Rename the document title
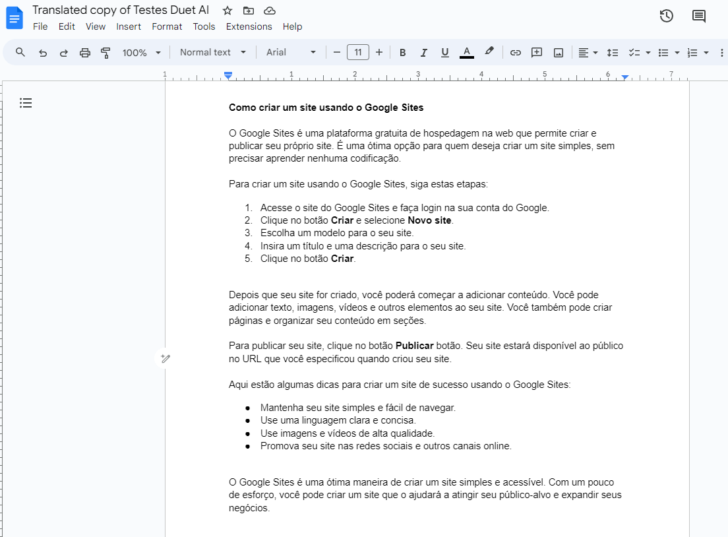Viewport: 728px width, 537px height. [121, 10]
